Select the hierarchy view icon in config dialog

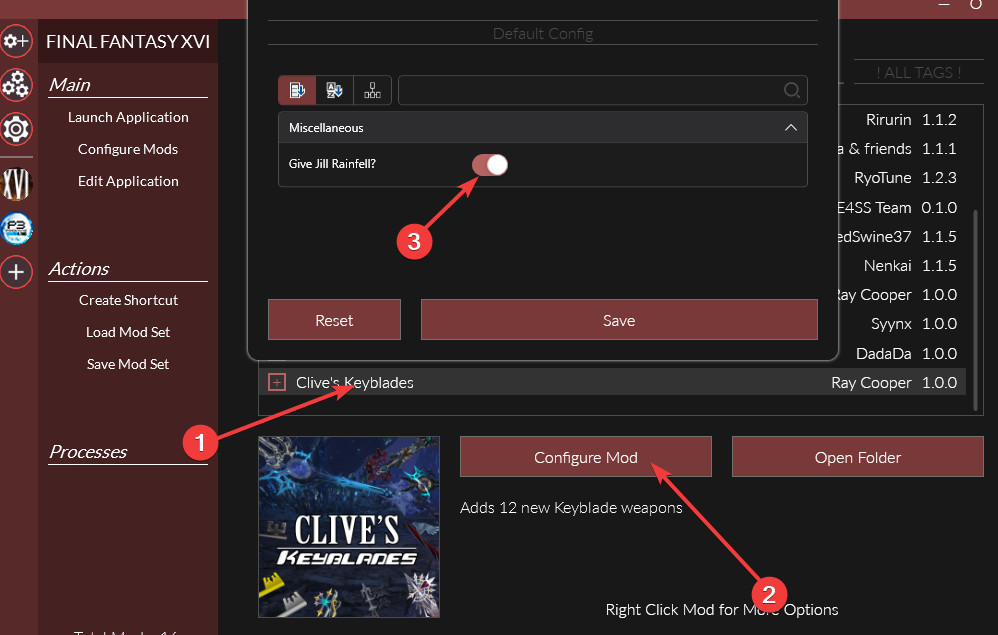click(372, 90)
